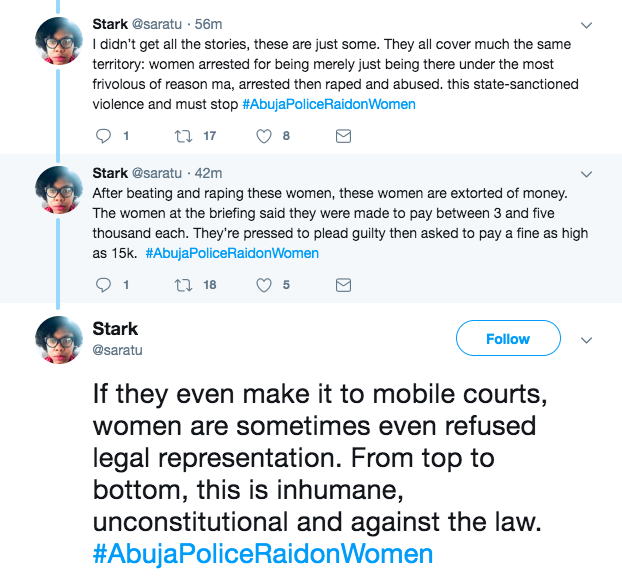This screenshot has width=622, height=582.
Task: Open the chevron menu beside Follow
Action: click(x=587, y=340)
